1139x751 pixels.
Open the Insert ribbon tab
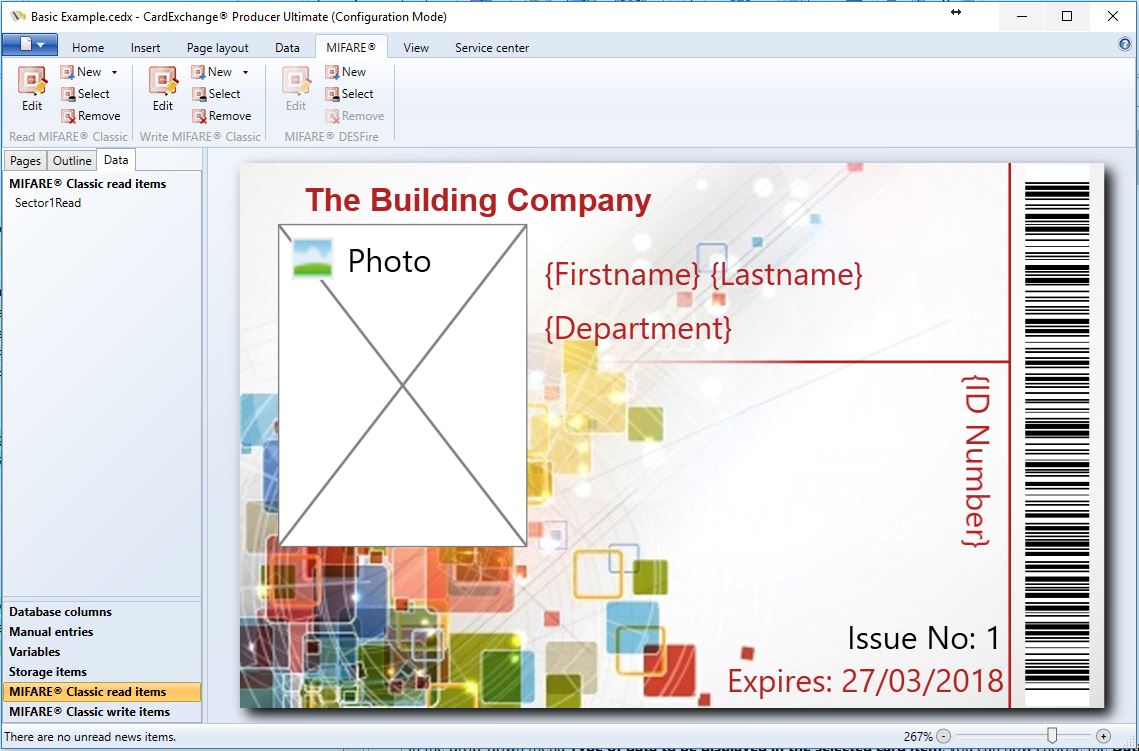point(145,48)
